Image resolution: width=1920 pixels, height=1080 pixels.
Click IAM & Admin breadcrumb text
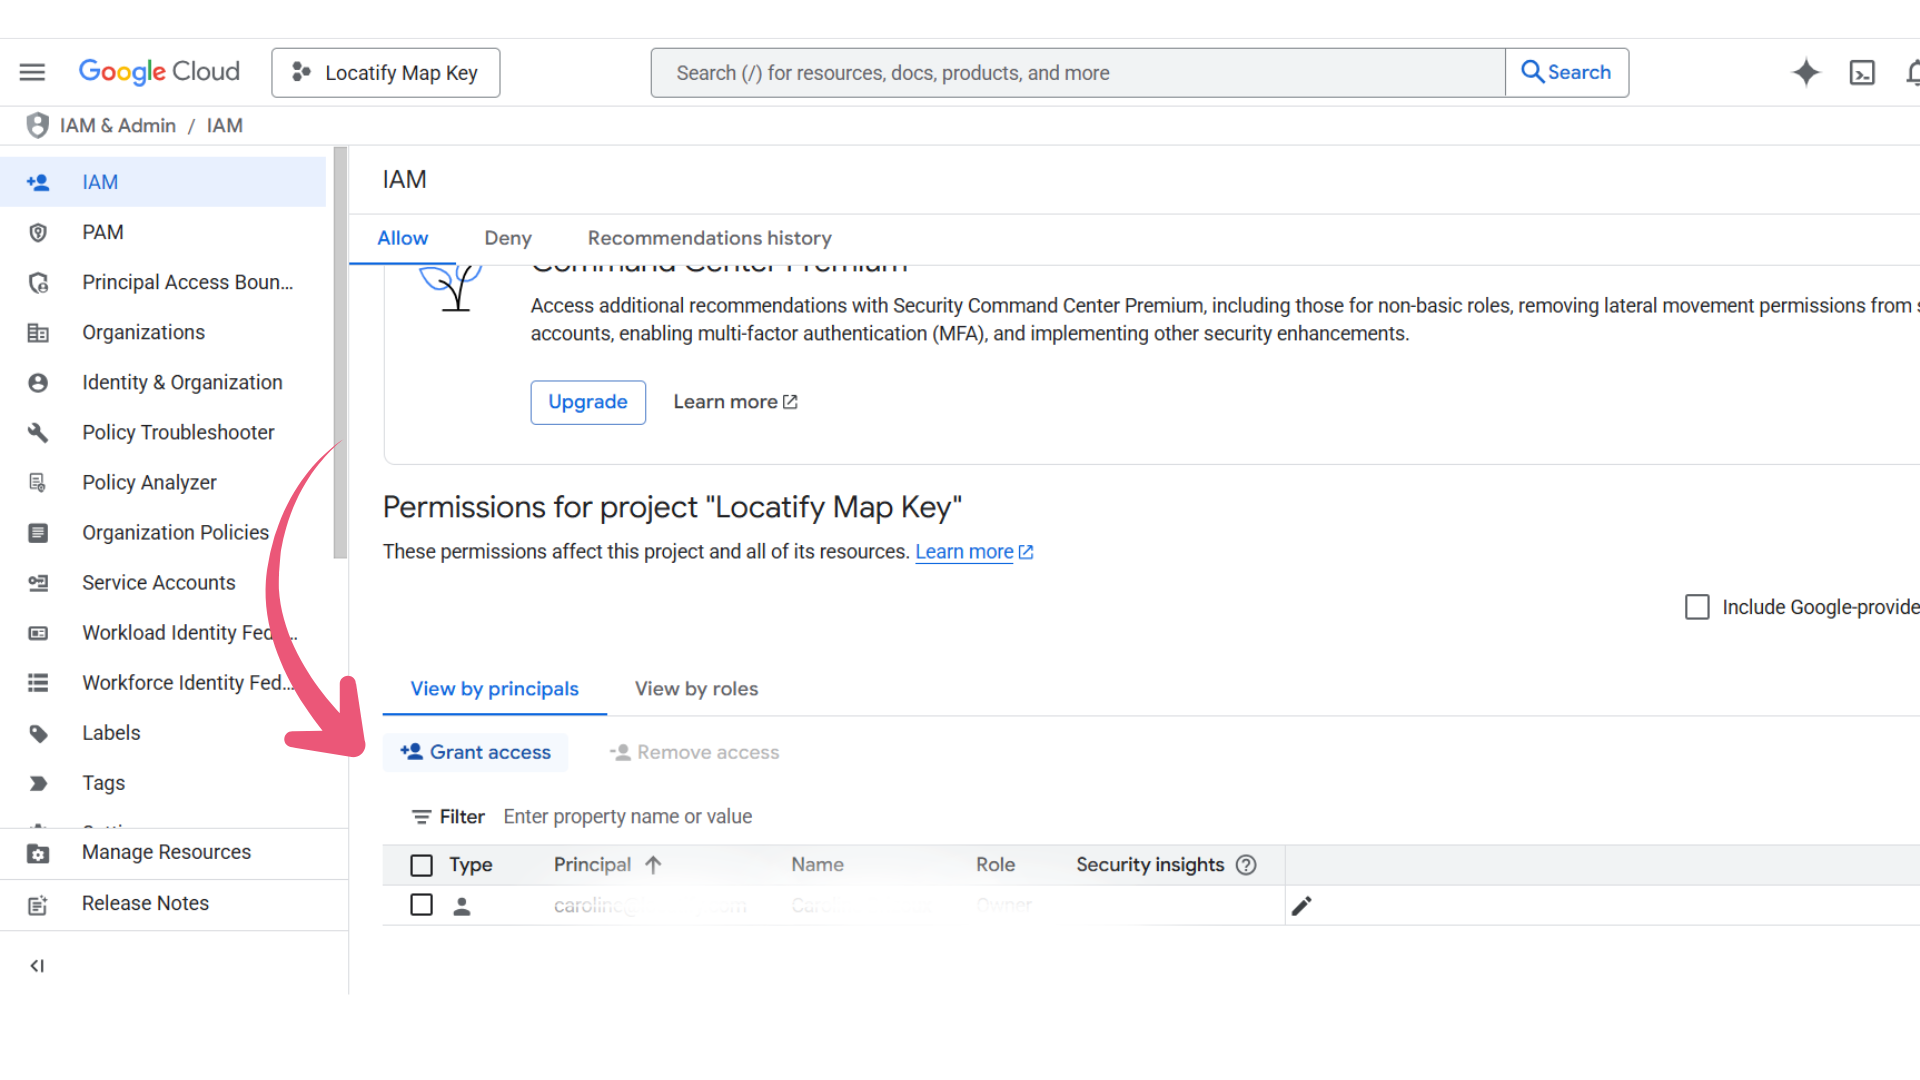[x=118, y=126]
